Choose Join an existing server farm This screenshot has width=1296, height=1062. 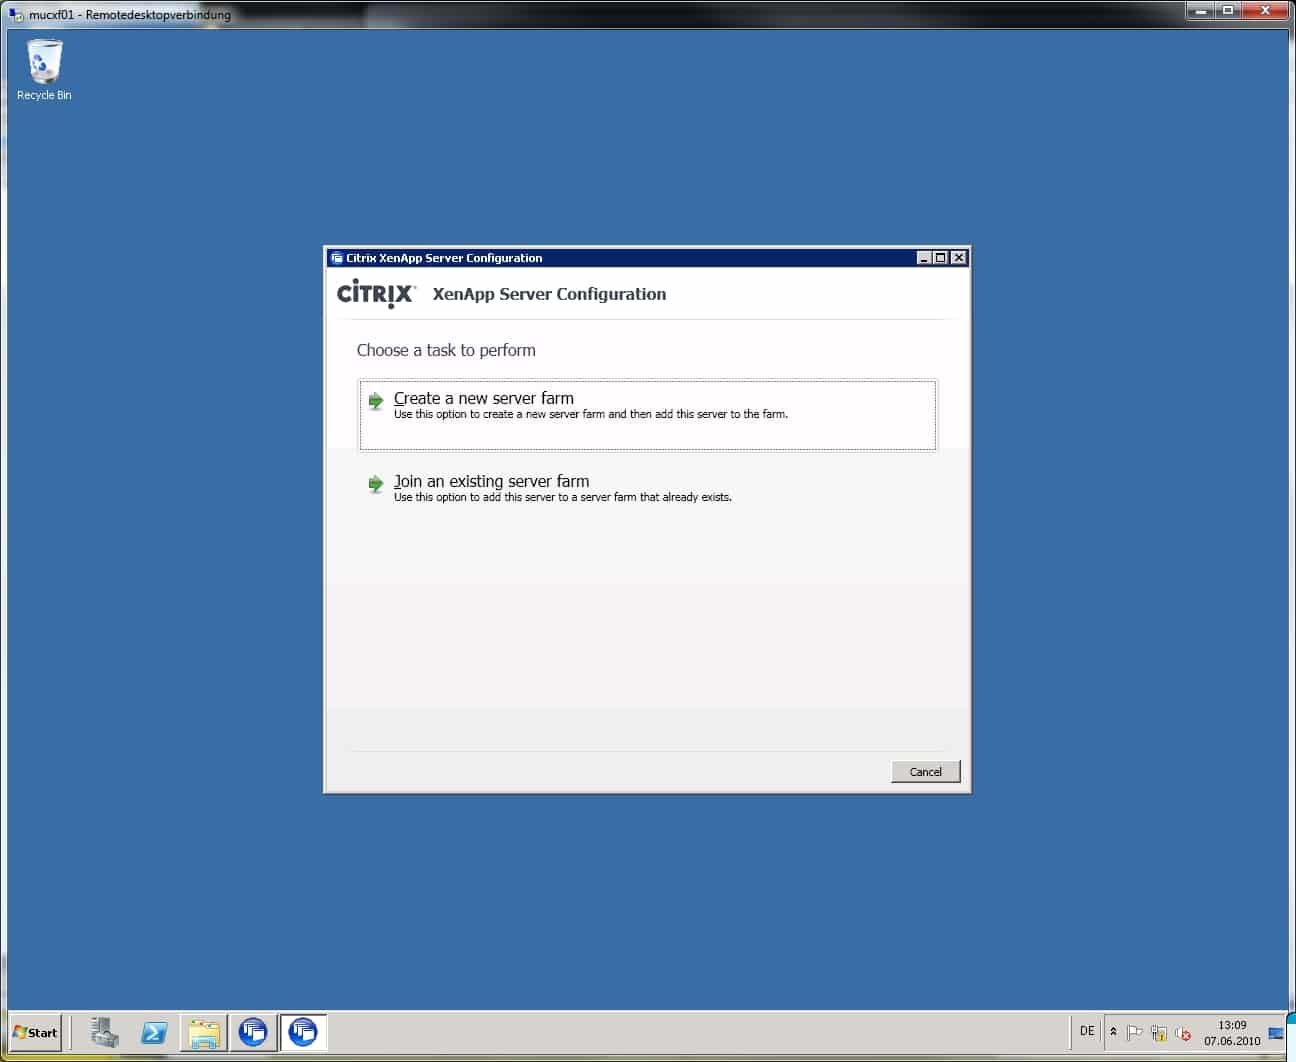tap(648, 488)
